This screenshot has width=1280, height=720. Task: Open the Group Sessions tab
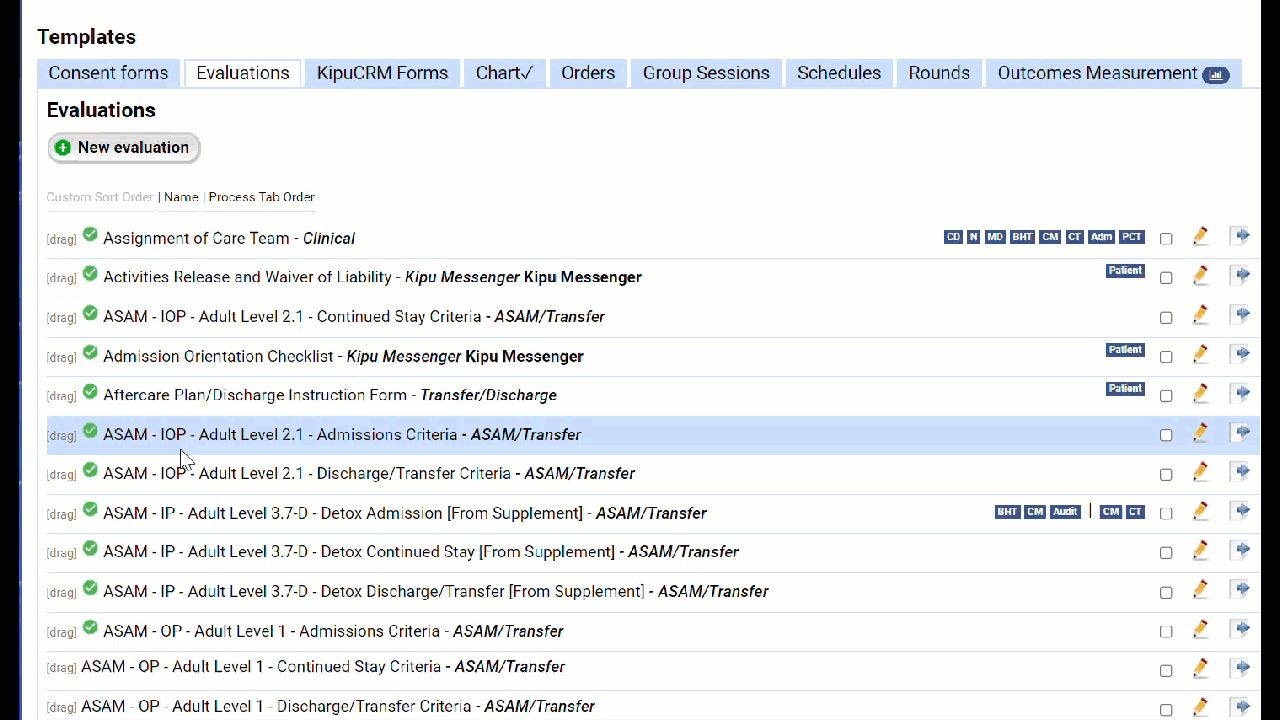706,73
